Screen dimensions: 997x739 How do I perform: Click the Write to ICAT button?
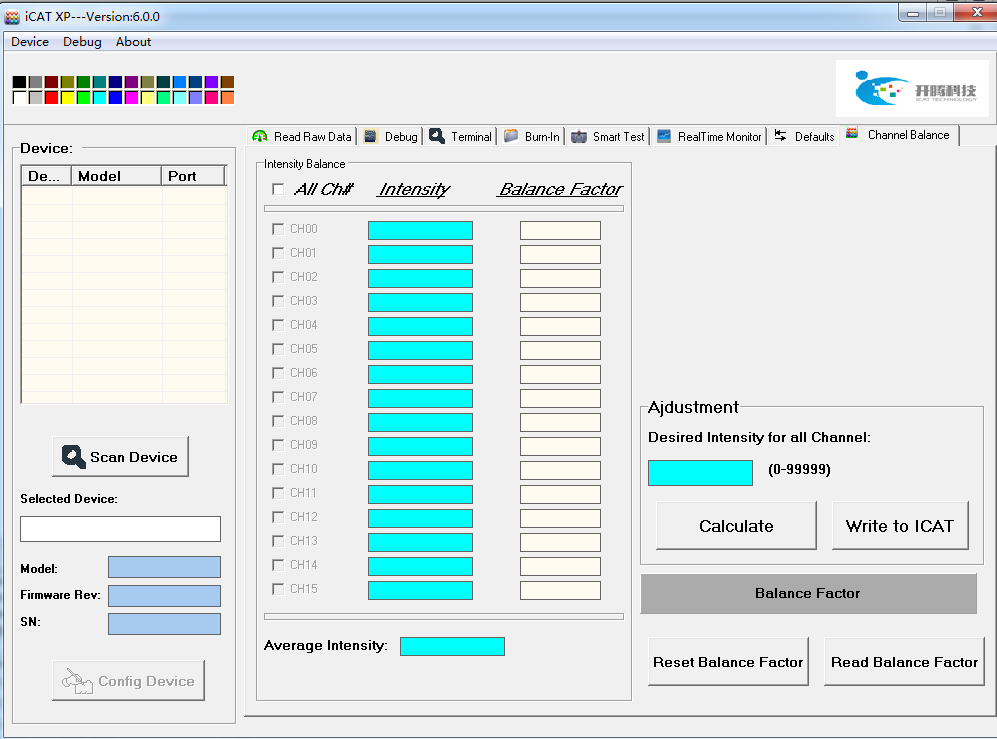(900, 526)
